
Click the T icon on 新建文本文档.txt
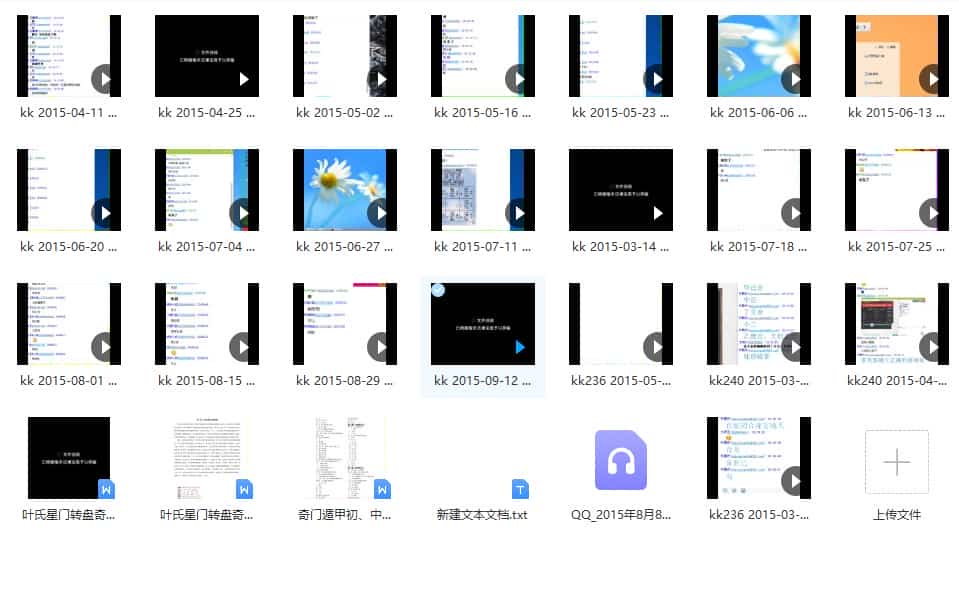pyautogui.click(x=518, y=490)
